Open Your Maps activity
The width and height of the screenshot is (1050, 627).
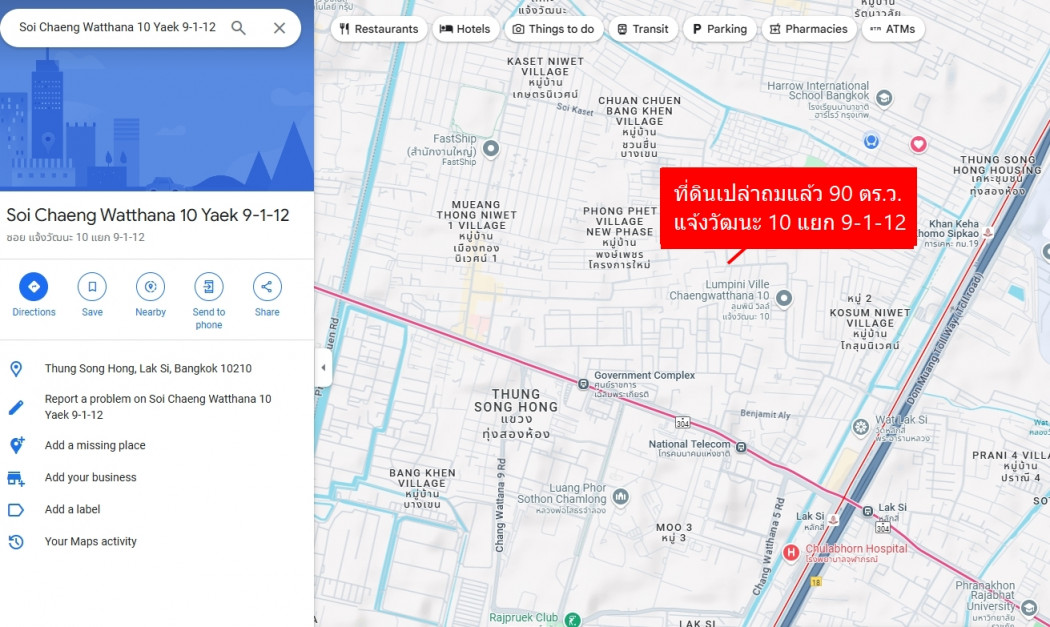pos(90,542)
